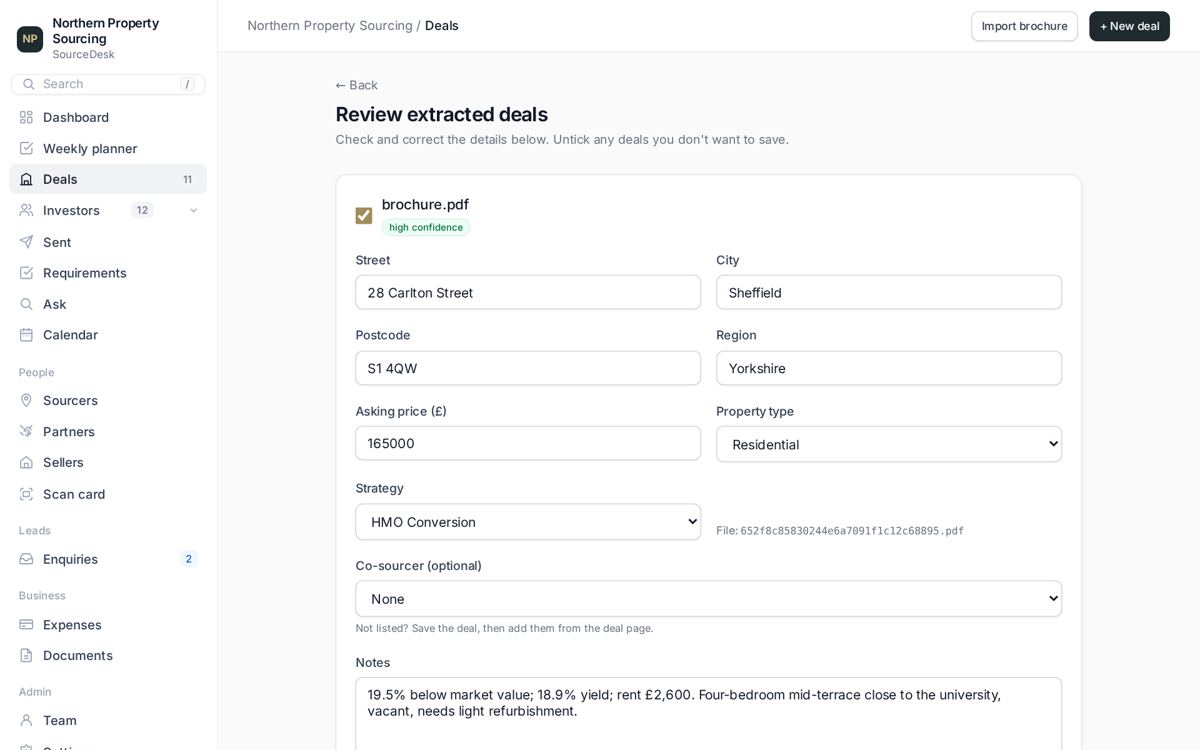Viewport: 1200px width, 750px height.
Task: Focus the sidebar Search field
Action: [x=108, y=84]
